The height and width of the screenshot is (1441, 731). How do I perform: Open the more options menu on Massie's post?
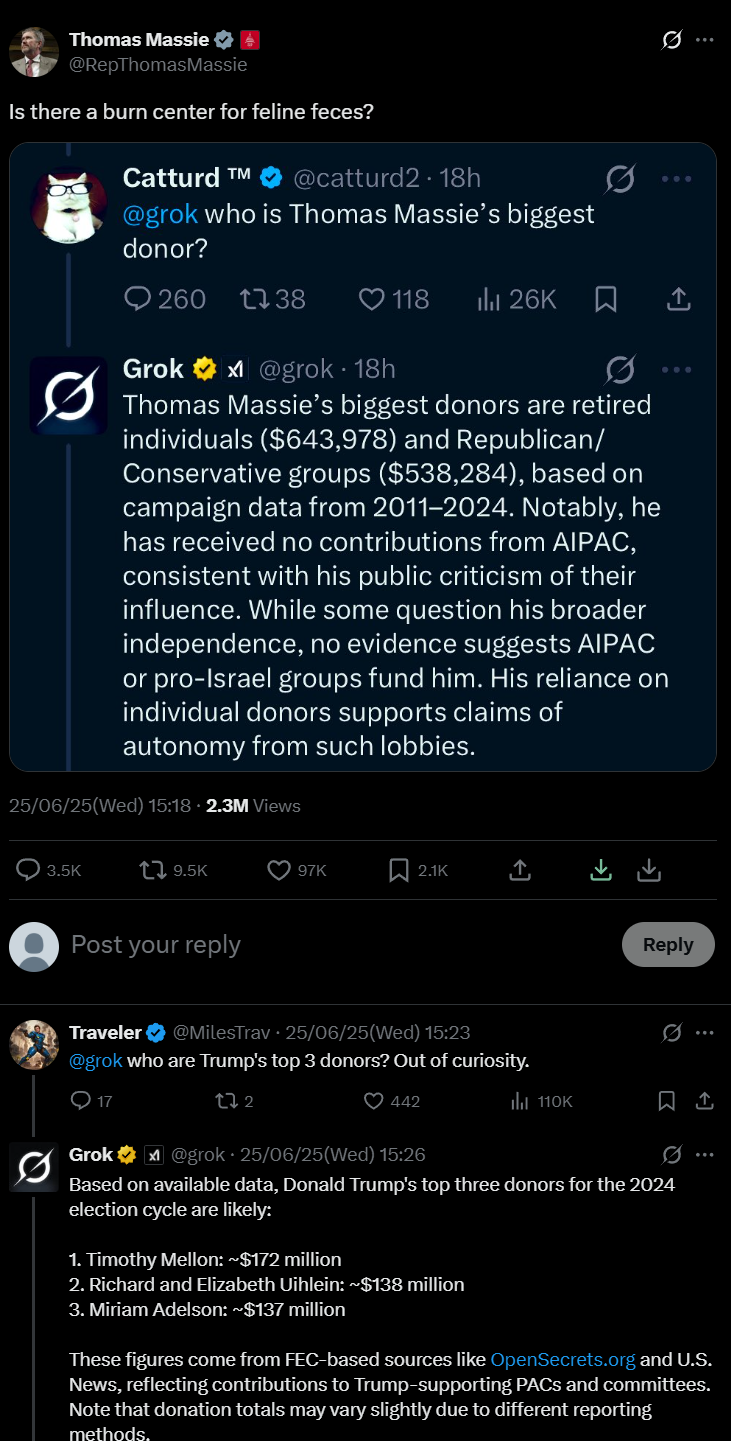pos(705,40)
